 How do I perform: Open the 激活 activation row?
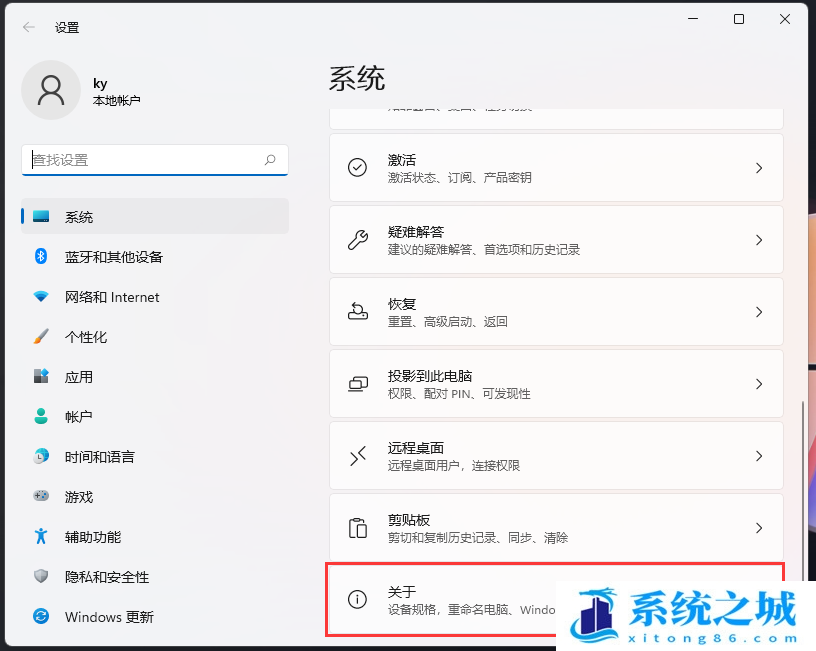556,168
